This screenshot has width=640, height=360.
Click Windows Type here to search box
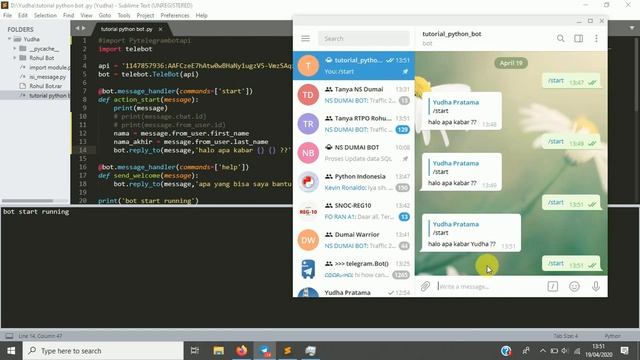pos(103,351)
